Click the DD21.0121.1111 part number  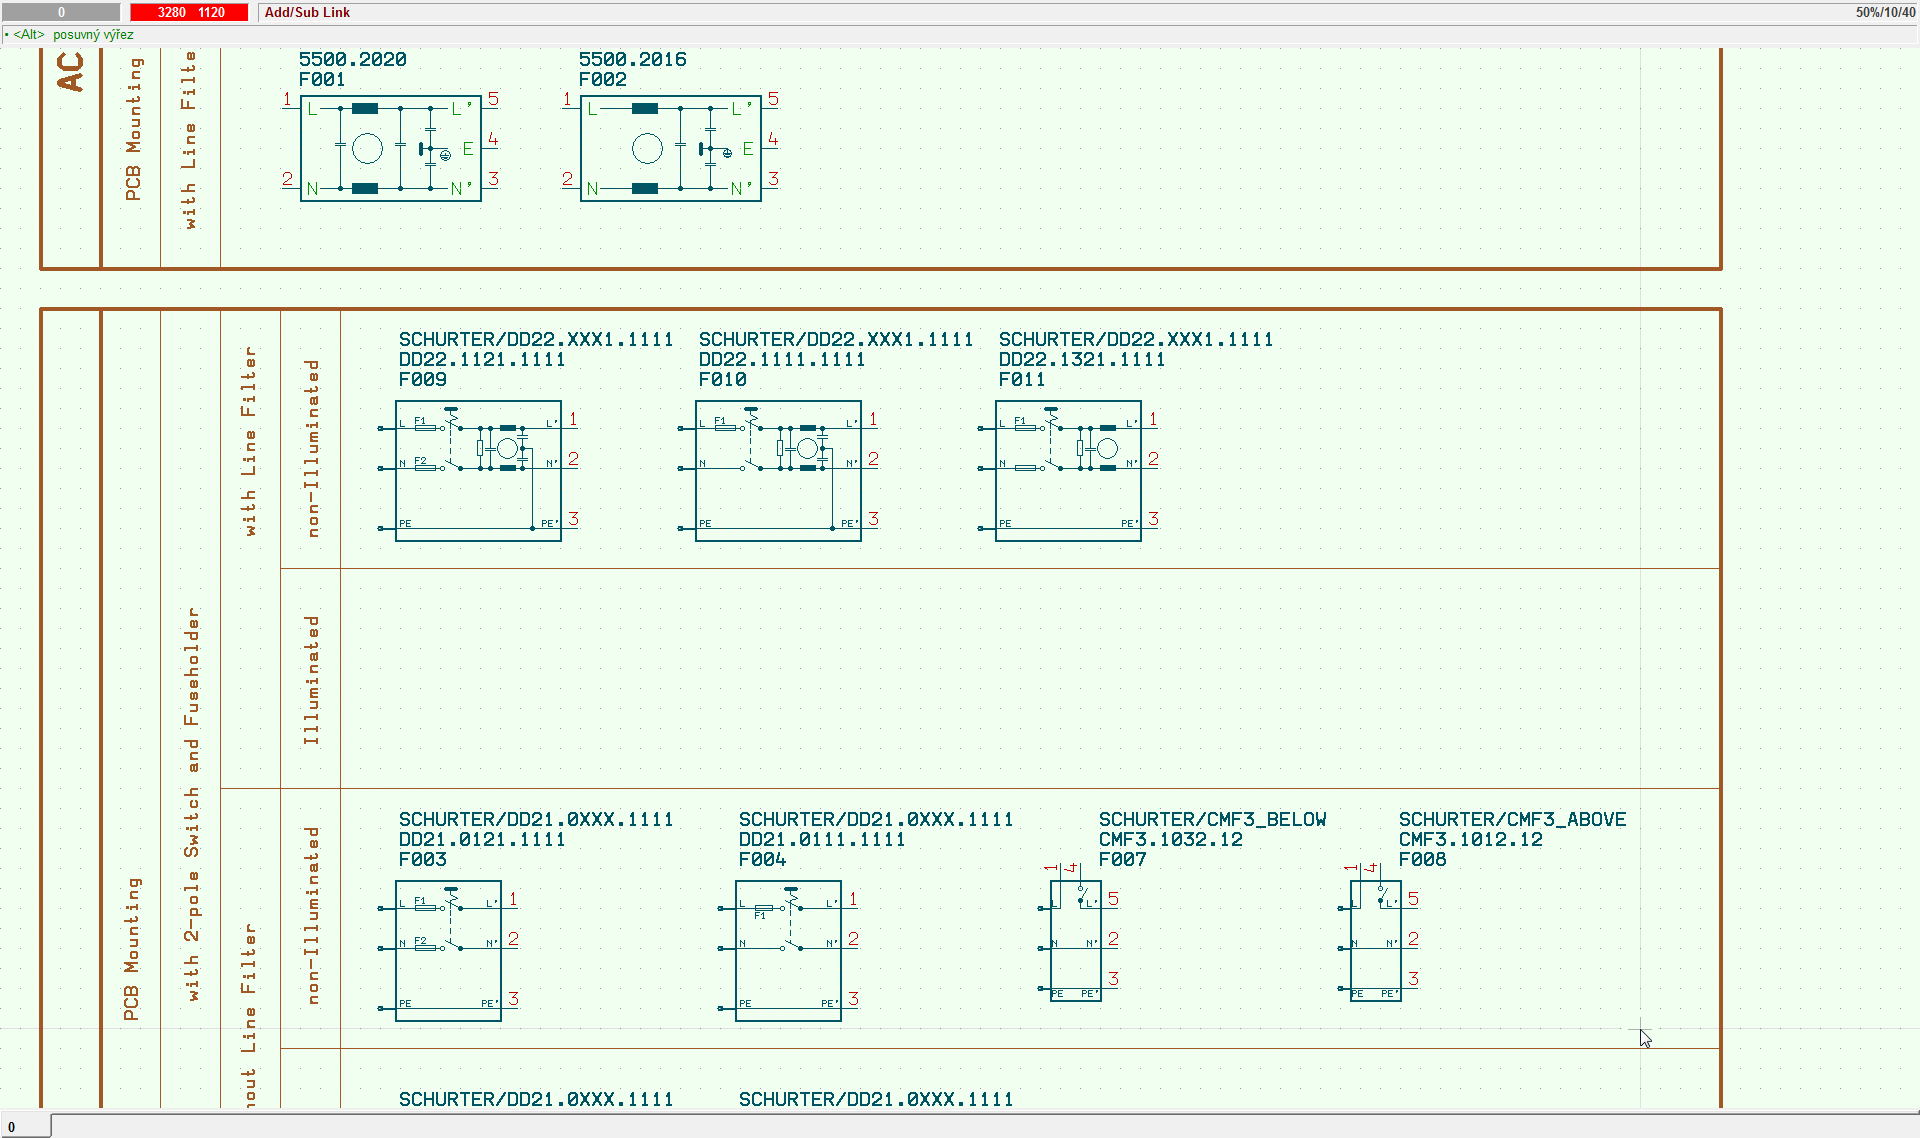click(x=482, y=839)
